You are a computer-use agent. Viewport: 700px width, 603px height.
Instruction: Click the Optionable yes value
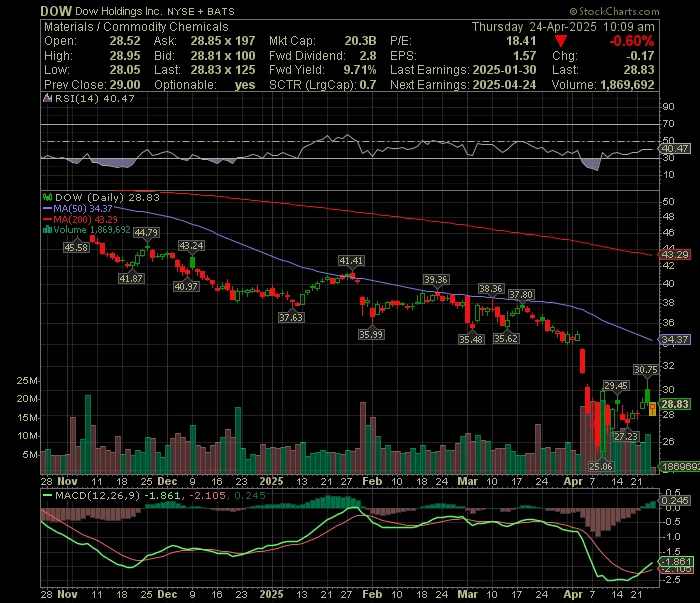click(245, 85)
